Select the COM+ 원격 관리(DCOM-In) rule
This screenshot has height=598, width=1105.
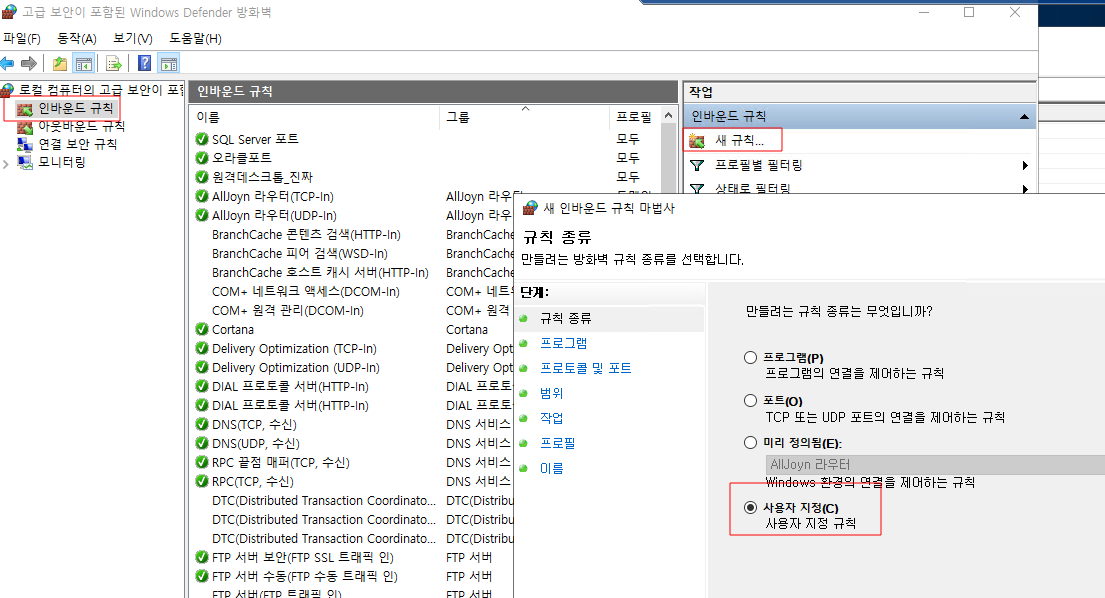(288, 310)
